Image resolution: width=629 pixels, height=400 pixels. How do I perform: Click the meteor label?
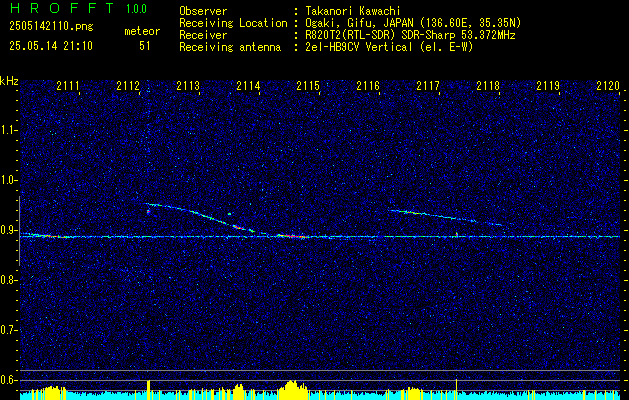point(142,31)
